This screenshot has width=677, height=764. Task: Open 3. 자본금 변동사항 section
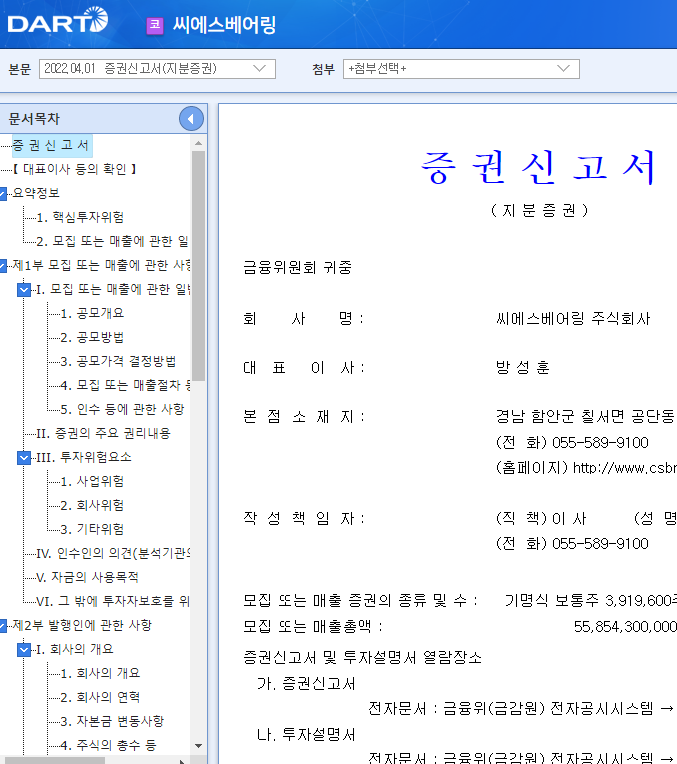tap(112, 721)
